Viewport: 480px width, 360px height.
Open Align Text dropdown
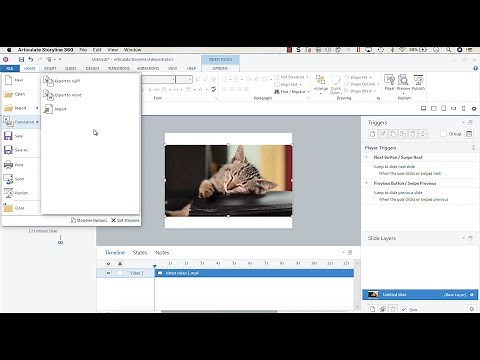point(288,84)
